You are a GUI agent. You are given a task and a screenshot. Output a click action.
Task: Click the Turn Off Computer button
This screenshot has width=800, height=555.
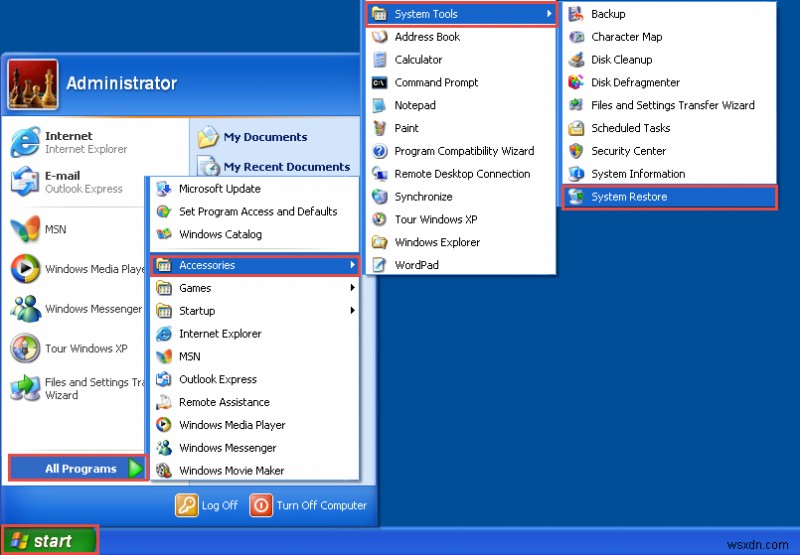tap(308, 506)
